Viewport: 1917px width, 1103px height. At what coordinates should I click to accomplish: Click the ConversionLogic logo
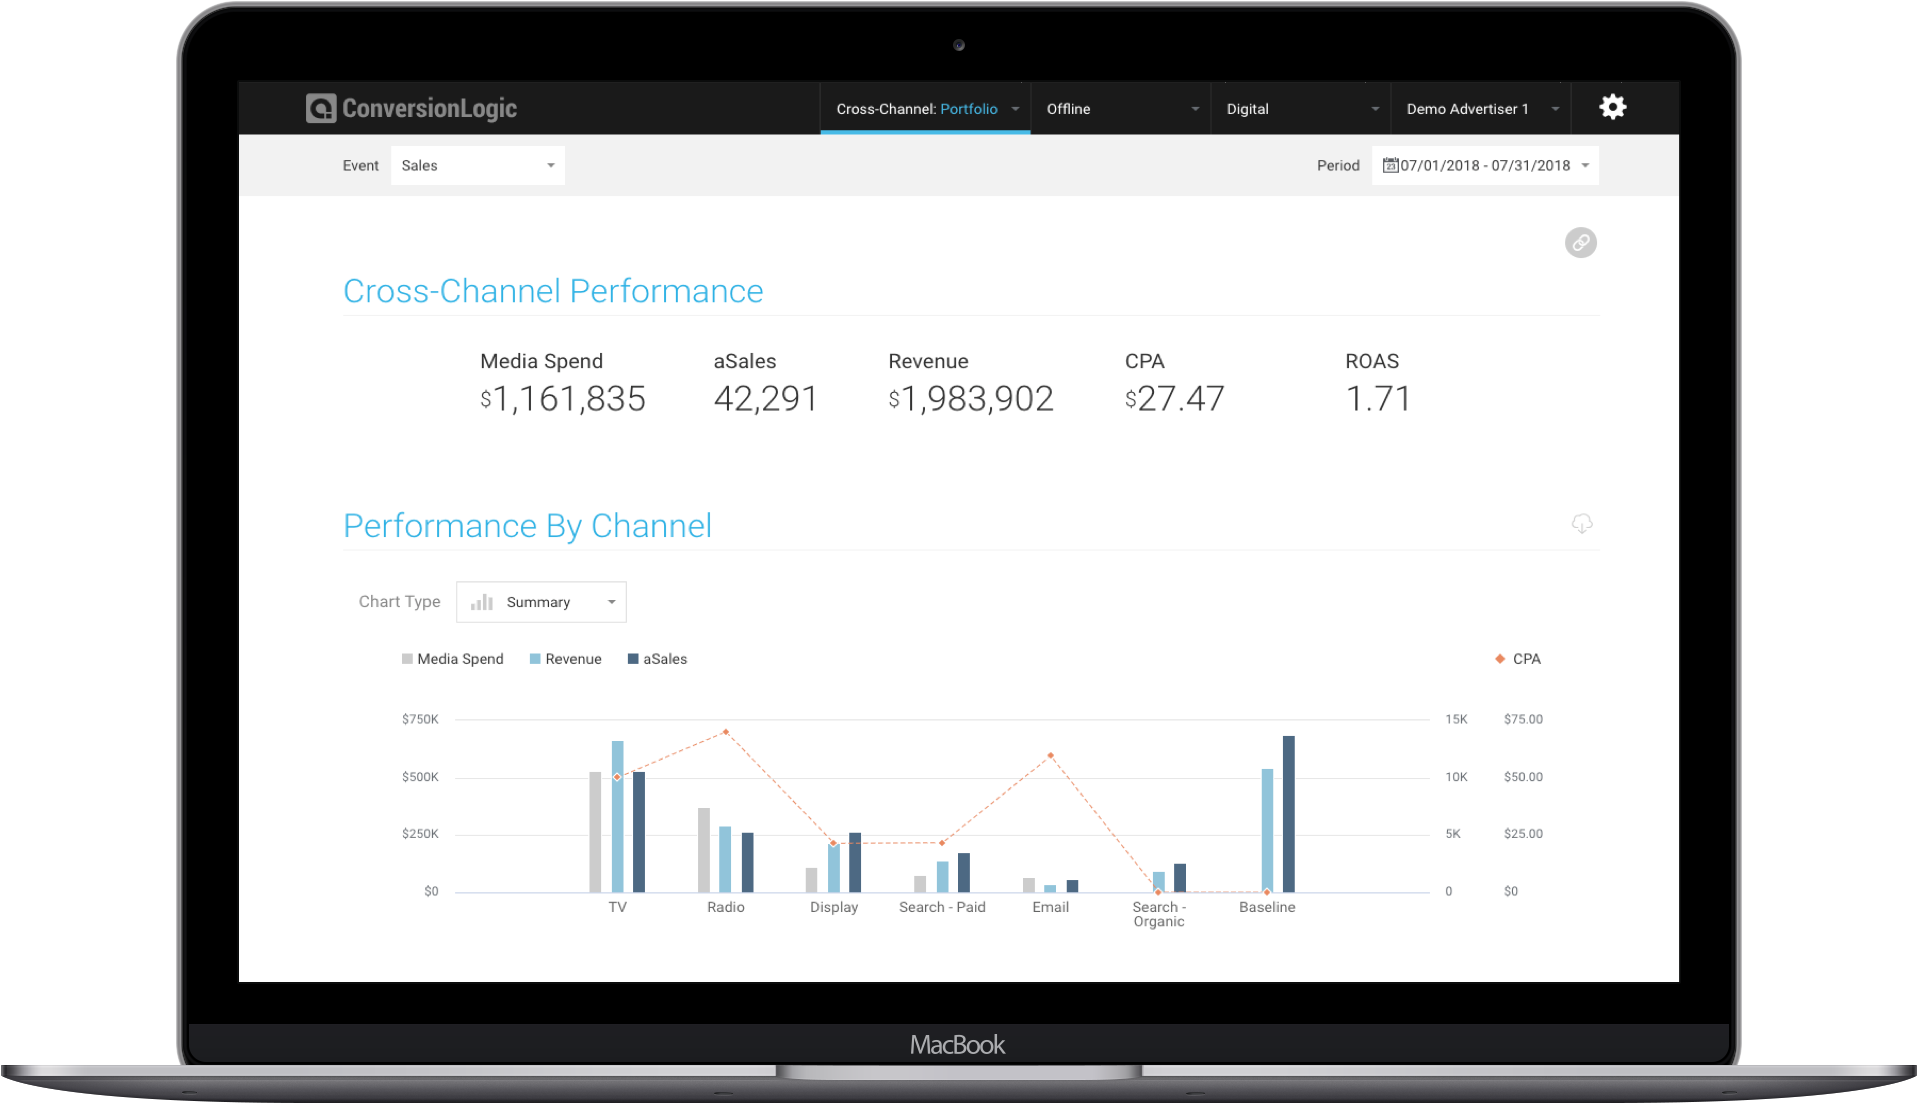[410, 108]
